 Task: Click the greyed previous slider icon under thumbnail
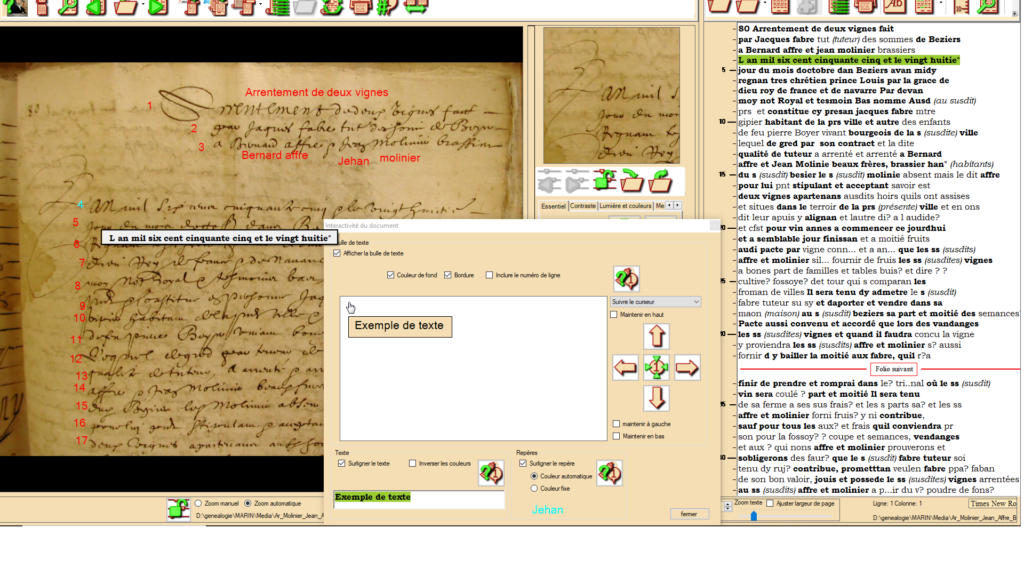coord(549,180)
